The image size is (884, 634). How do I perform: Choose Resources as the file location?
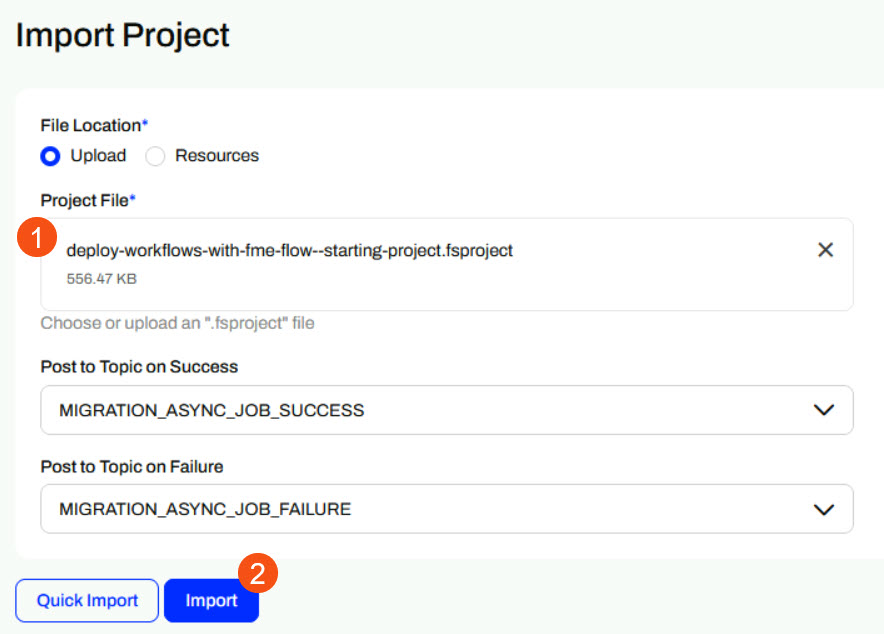[x=155, y=156]
